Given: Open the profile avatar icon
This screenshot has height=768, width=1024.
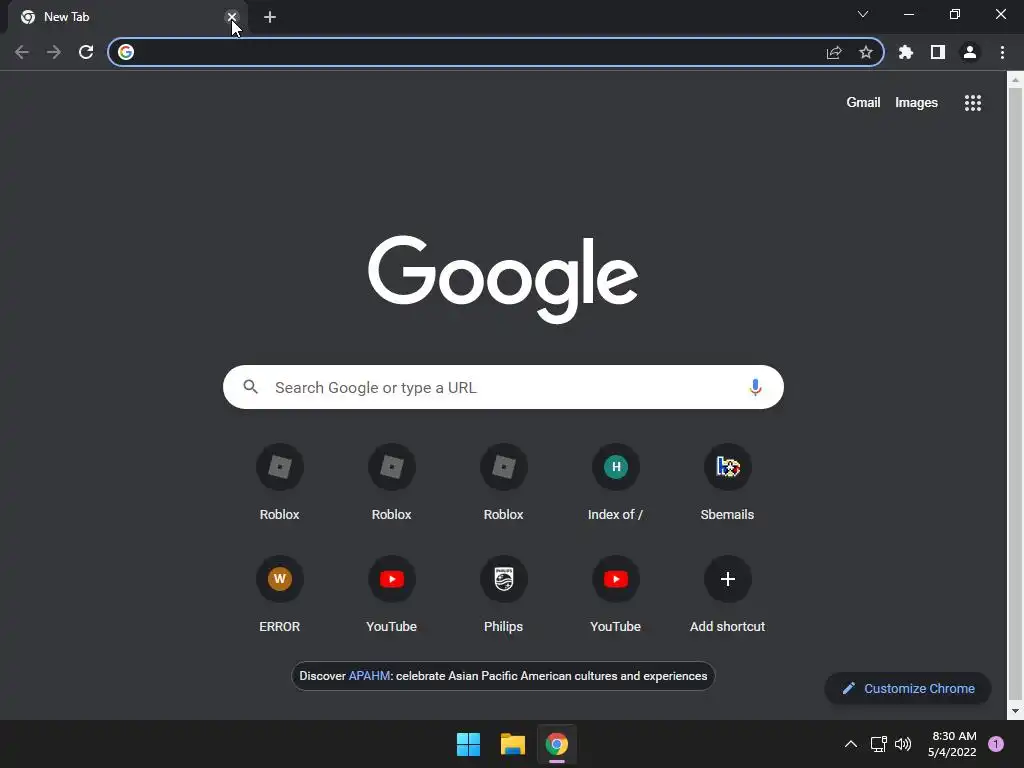Looking at the screenshot, I should (x=970, y=52).
